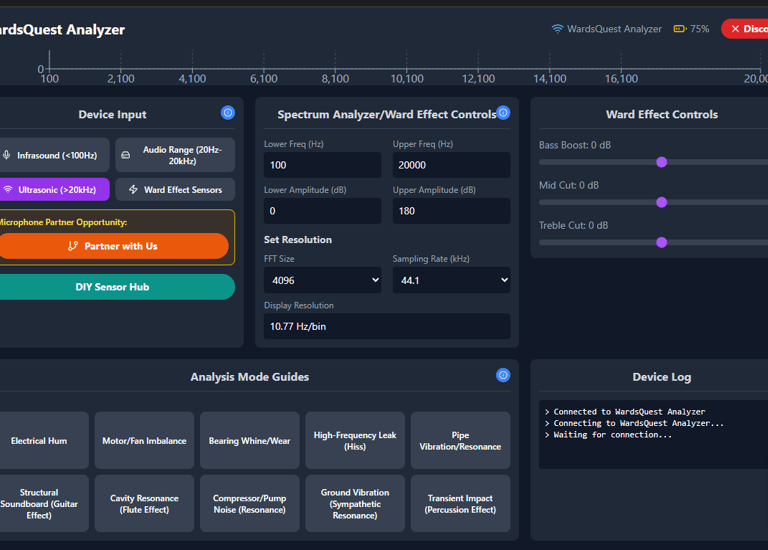This screenshot has width=768, height=550.
Task: Click the WardsQuest Analyzer connection label
Action: tap(614, 29)
